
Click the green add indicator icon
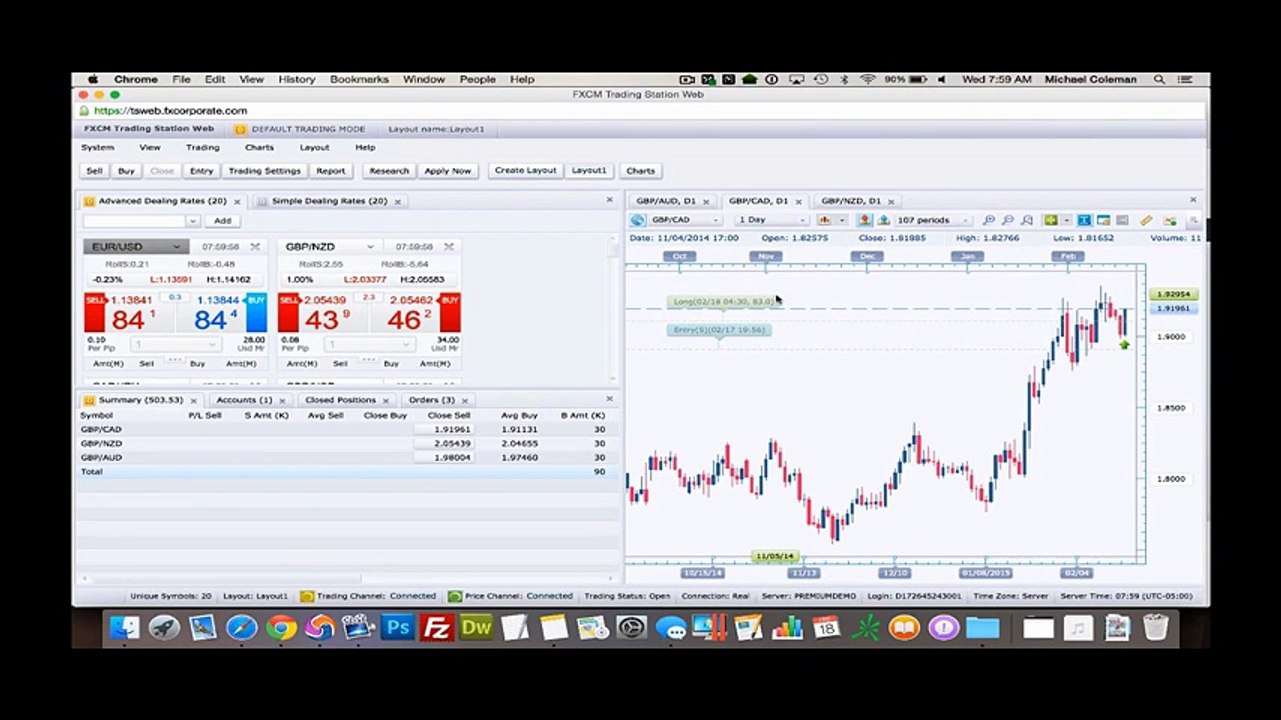tap(1050, 220)
